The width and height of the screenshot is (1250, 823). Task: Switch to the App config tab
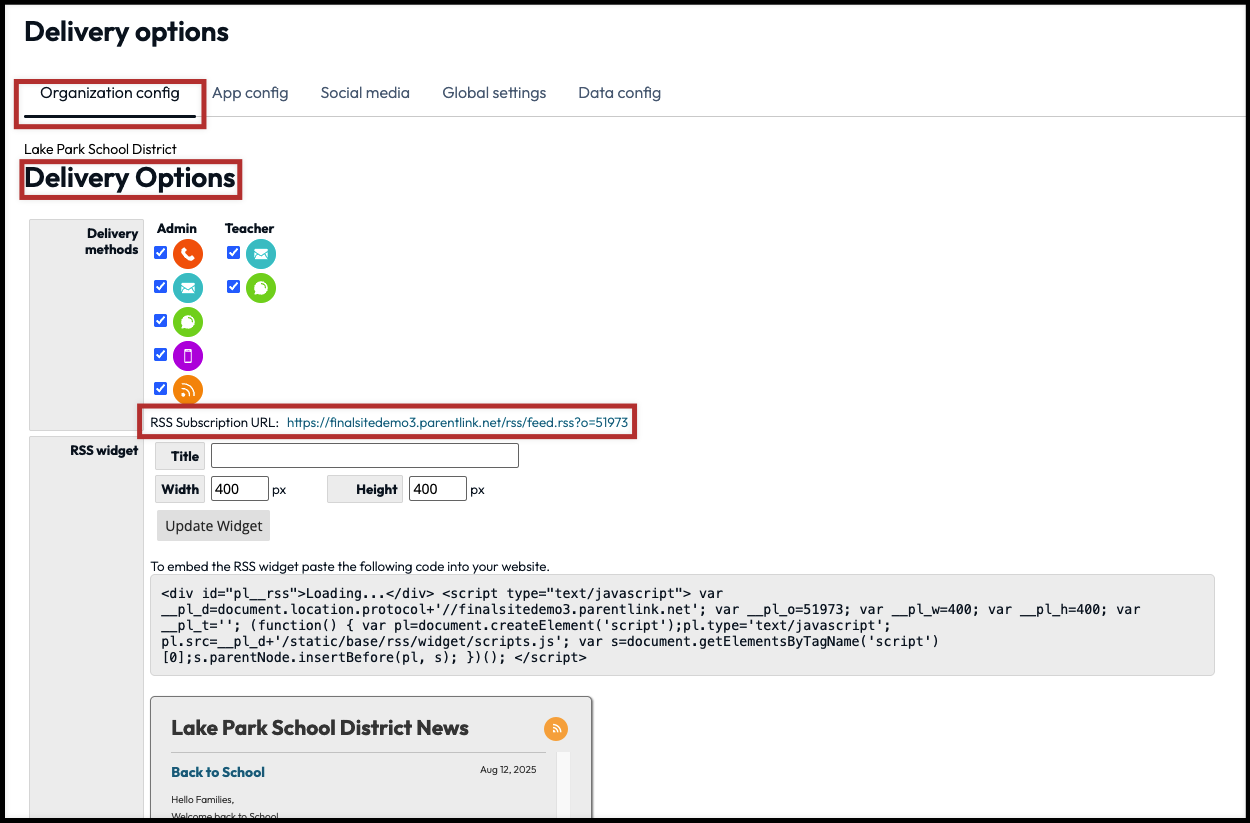250,93
